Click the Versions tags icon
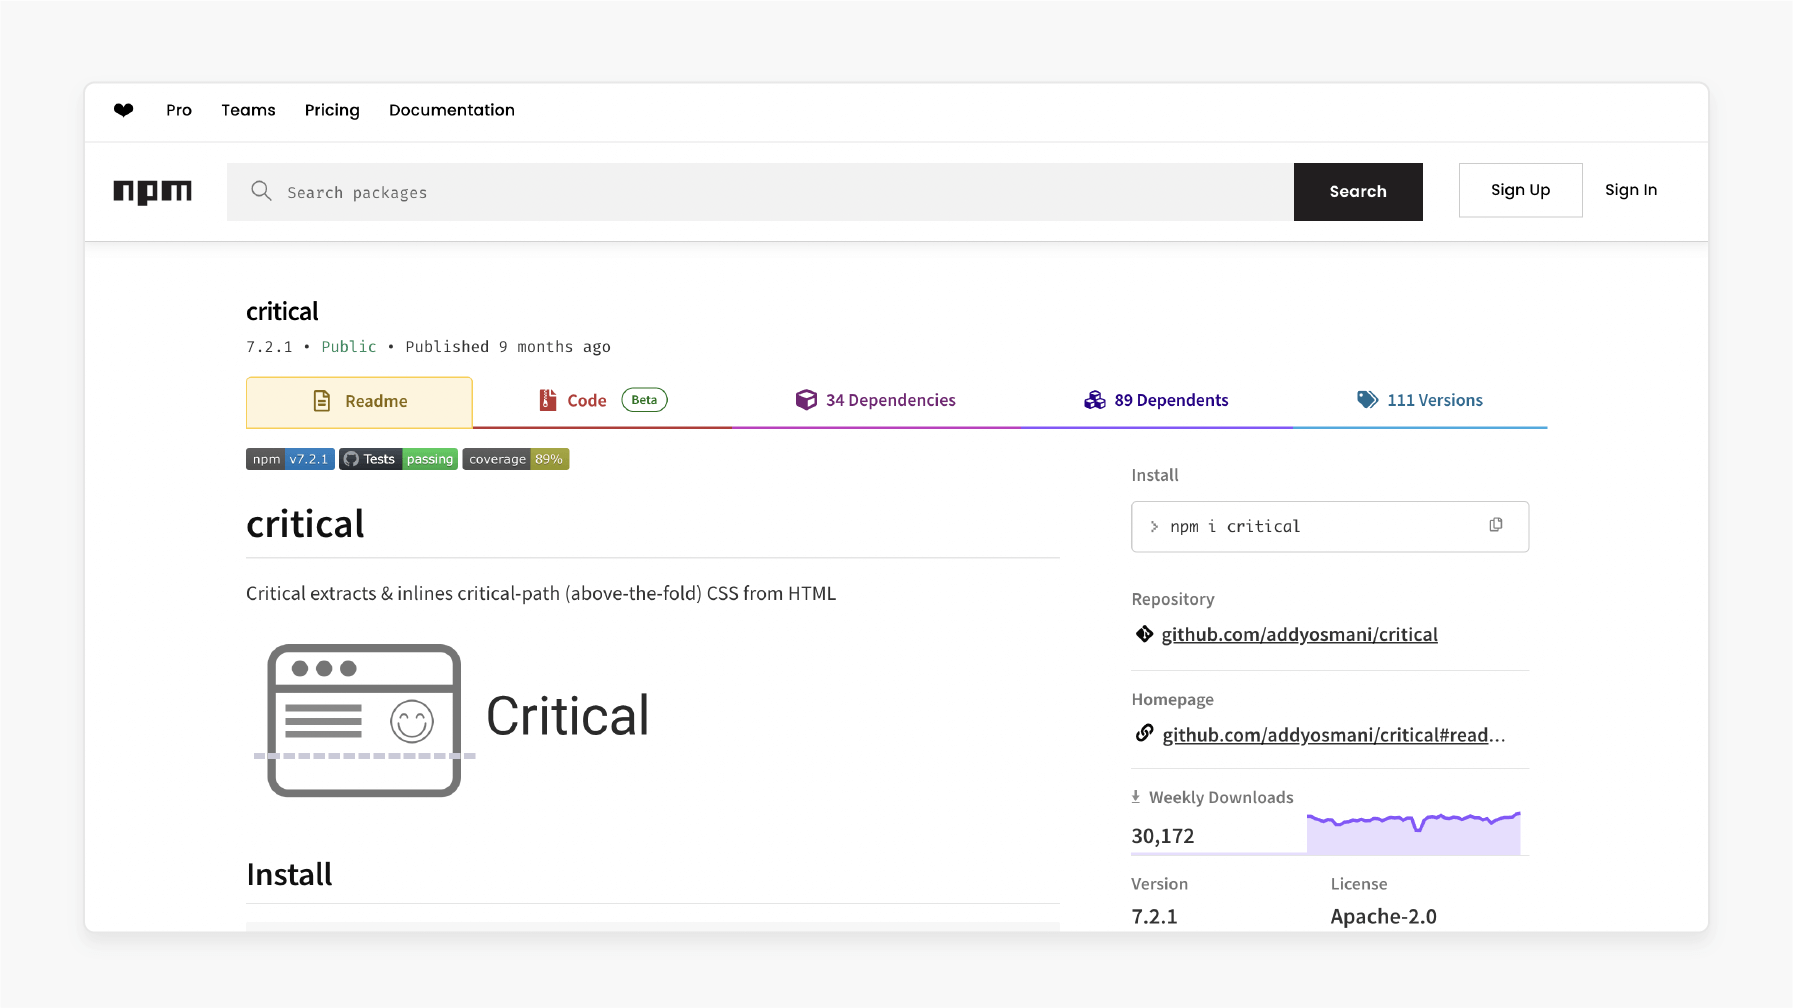The height and width of the screenshot is (1008, 1793). [1367, 400]
